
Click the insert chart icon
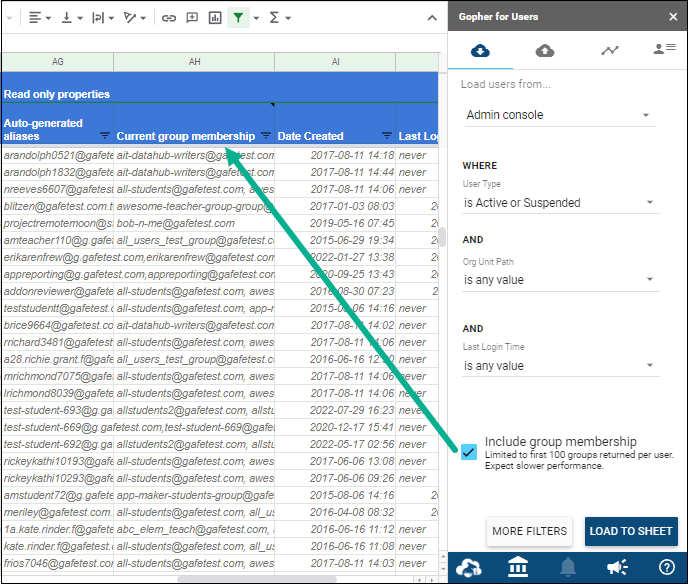[x=215, y=18]
